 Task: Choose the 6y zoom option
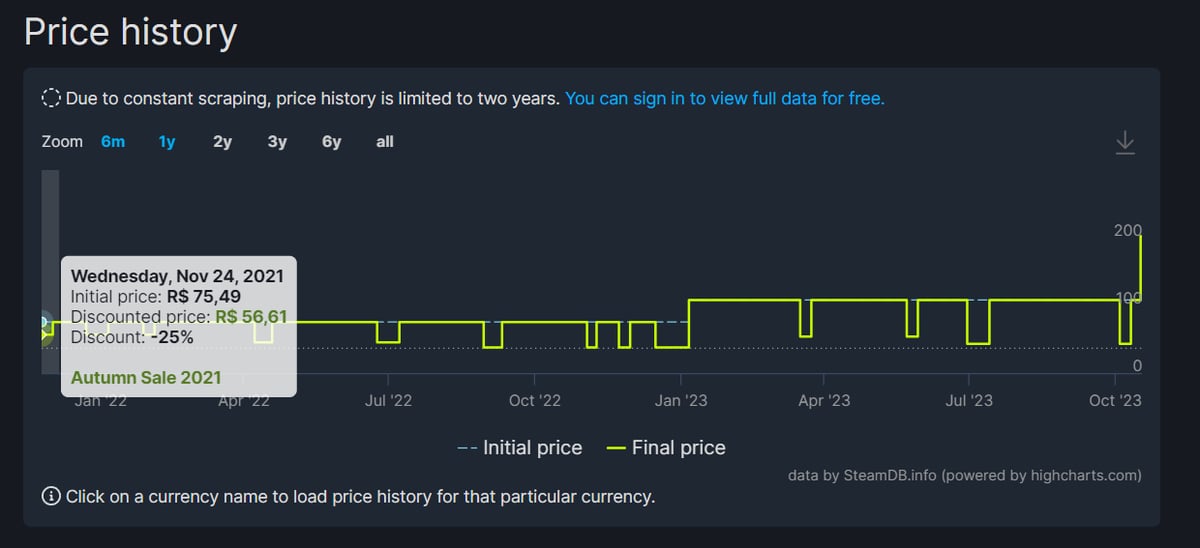point(331,142)
